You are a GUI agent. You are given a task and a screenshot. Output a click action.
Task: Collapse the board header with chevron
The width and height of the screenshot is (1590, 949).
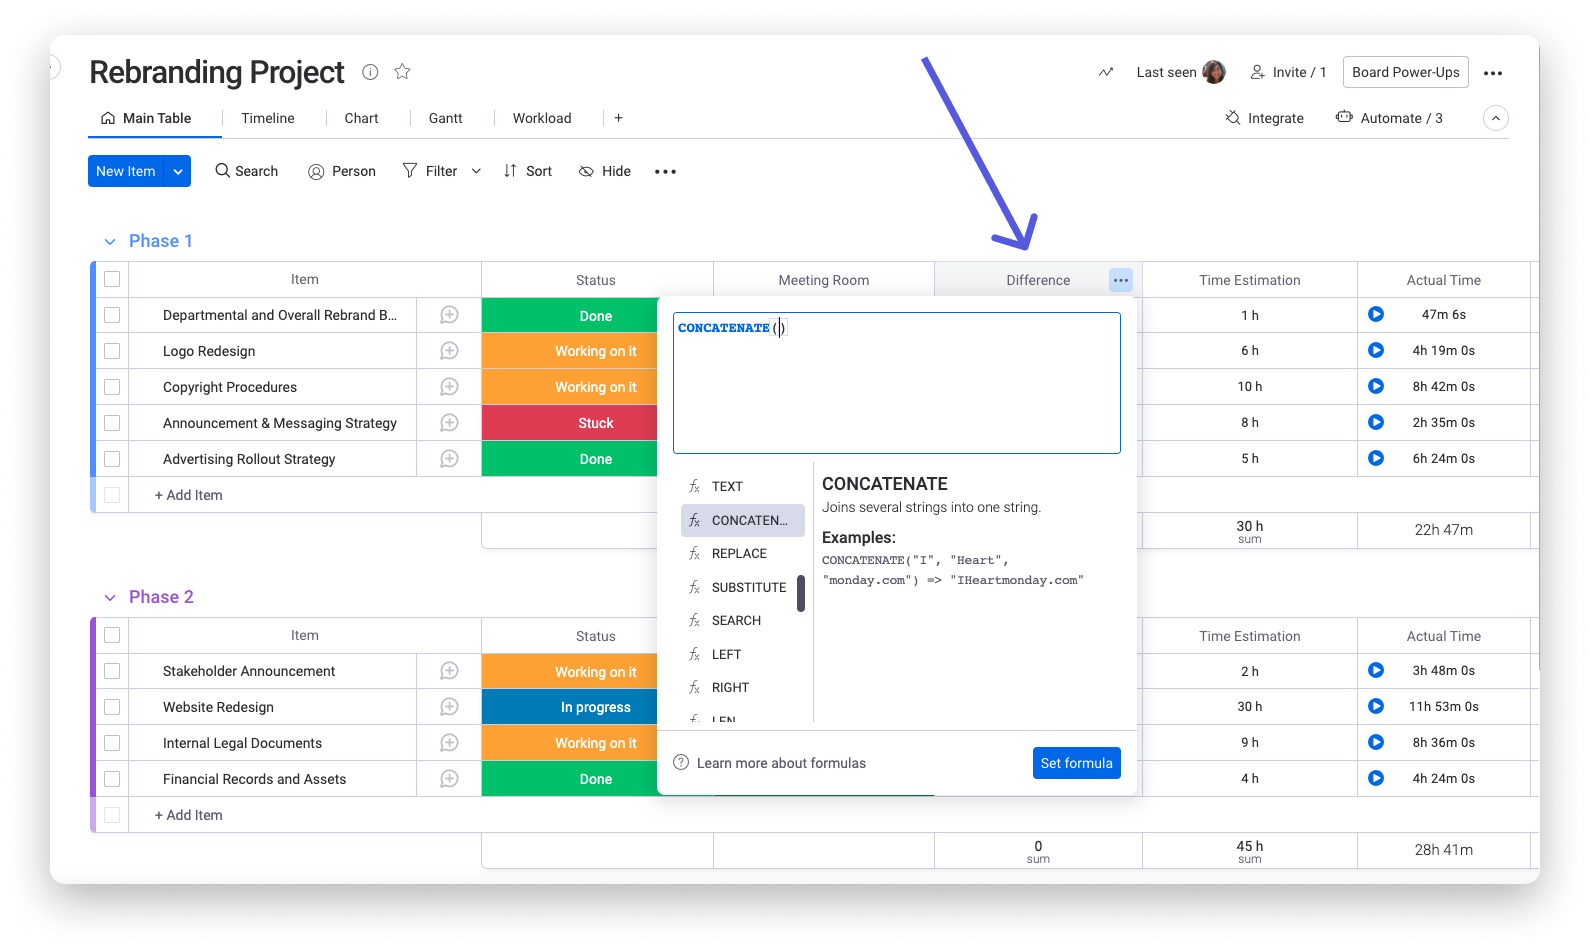[x=1496, y=118]
